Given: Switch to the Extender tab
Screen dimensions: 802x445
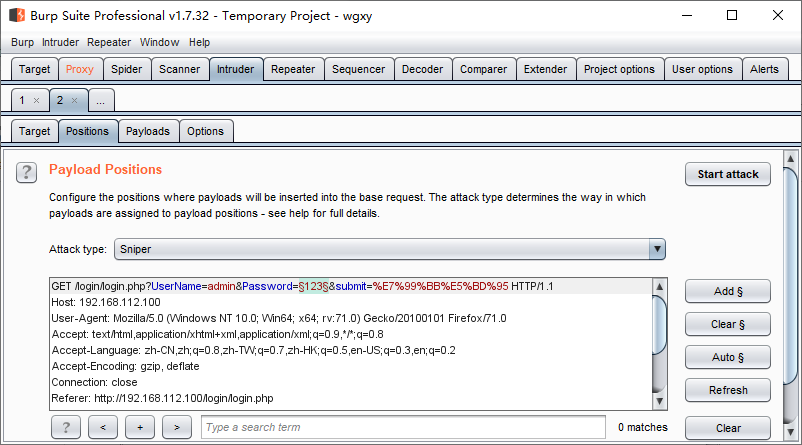Looking at the screenshot, I should pos(545,69).
